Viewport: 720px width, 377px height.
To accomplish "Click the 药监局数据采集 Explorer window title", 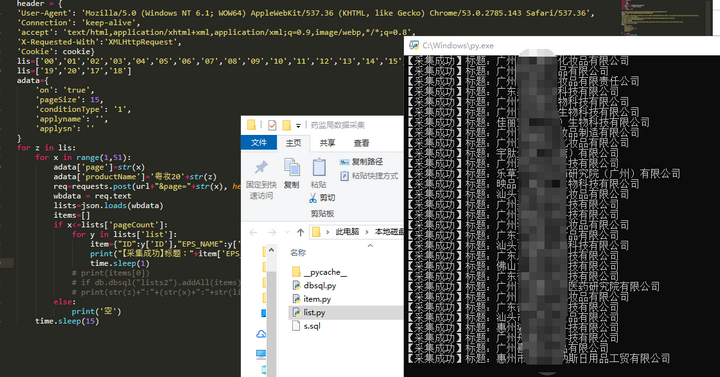I will click(338, 125).
